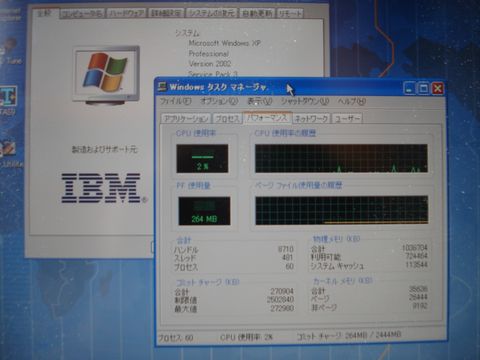Switch to the プロセス tab

[227, 118]
